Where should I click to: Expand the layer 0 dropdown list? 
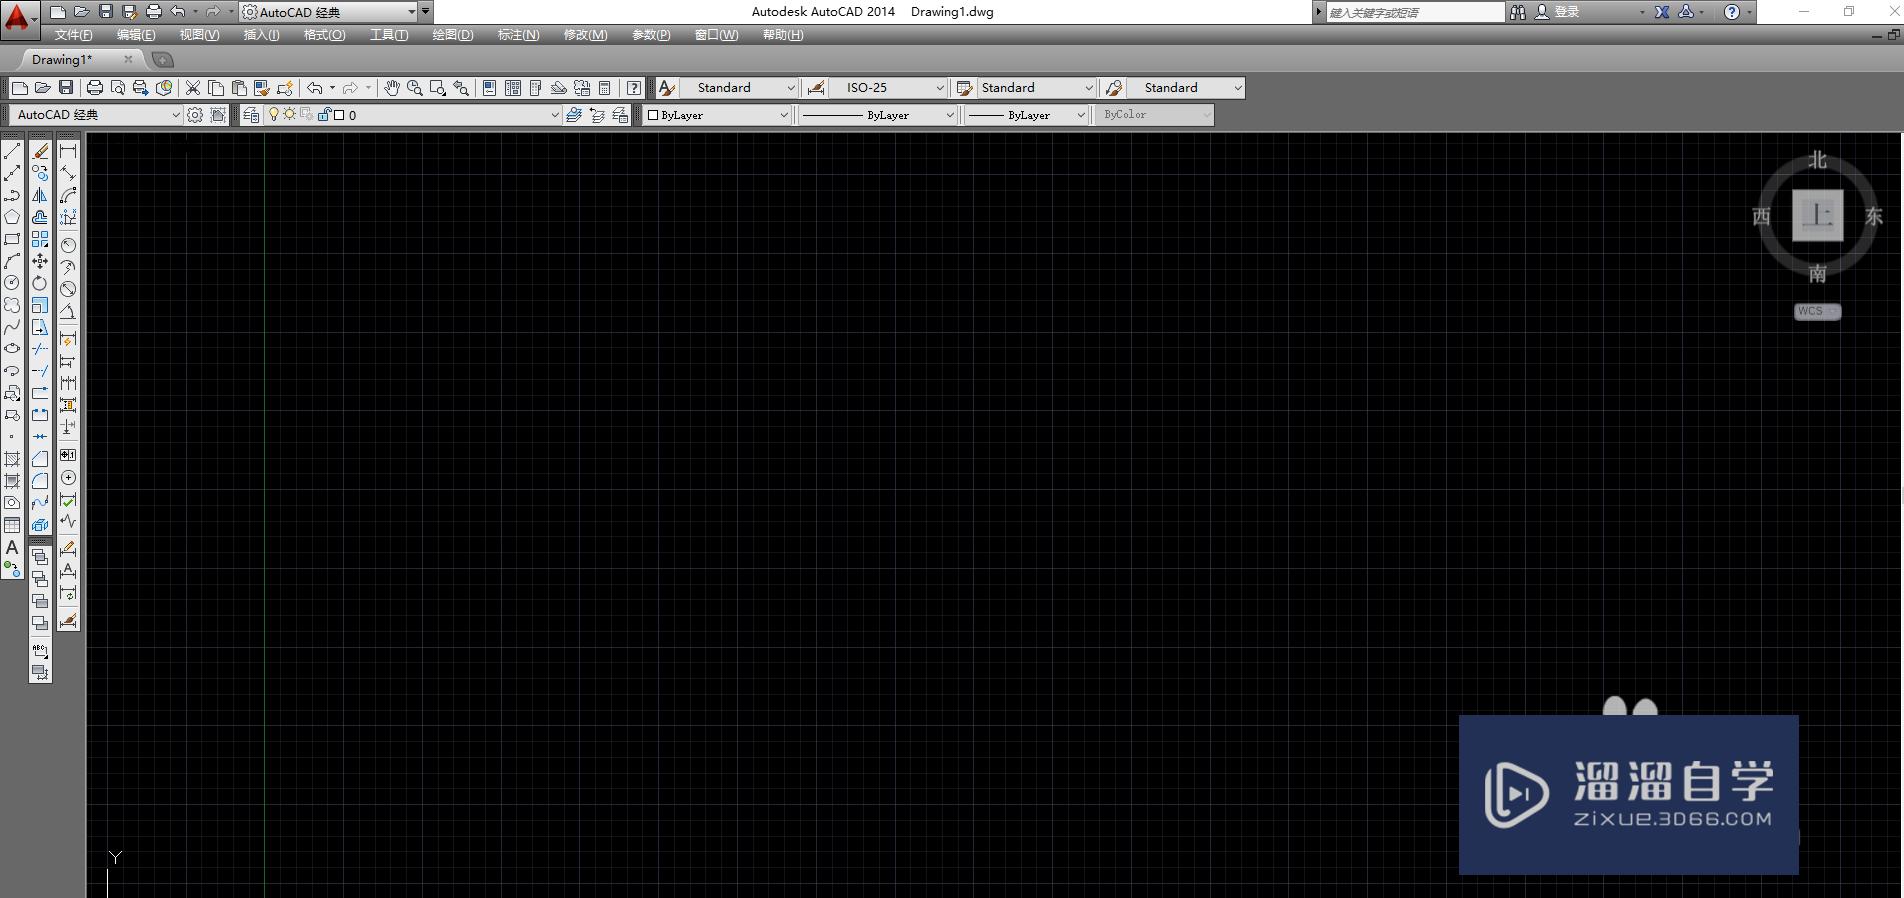coord(555,115)
